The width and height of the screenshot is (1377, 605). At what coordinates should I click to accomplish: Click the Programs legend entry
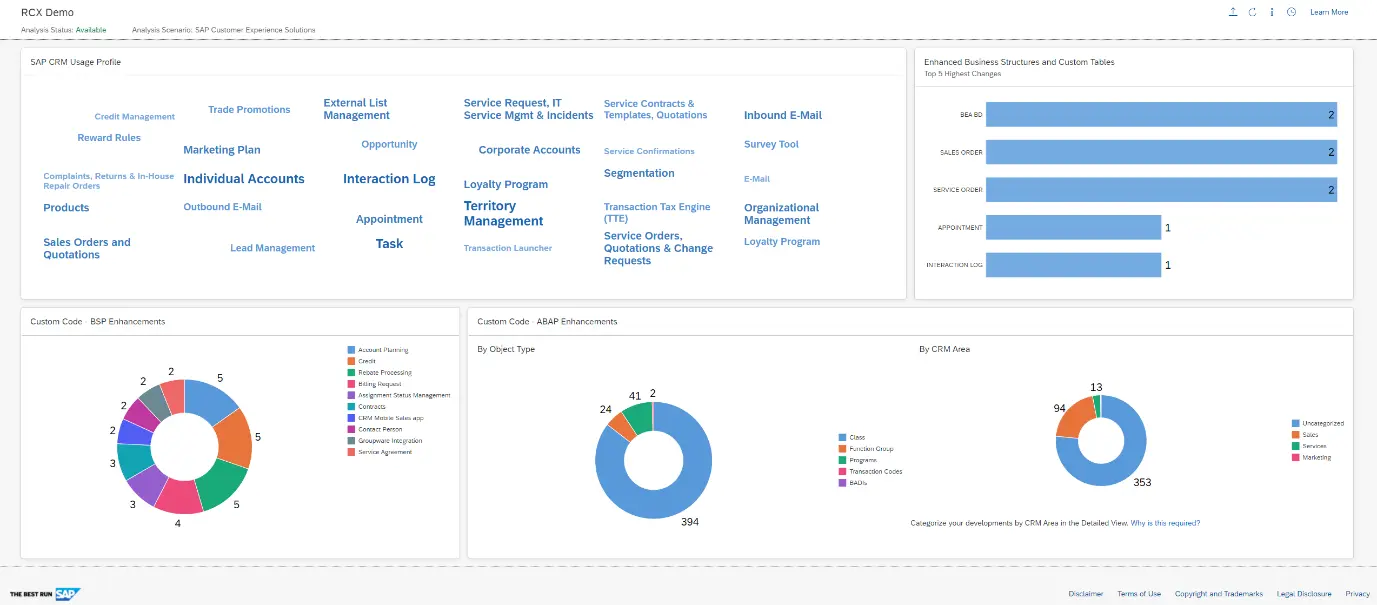pos(859,460)
